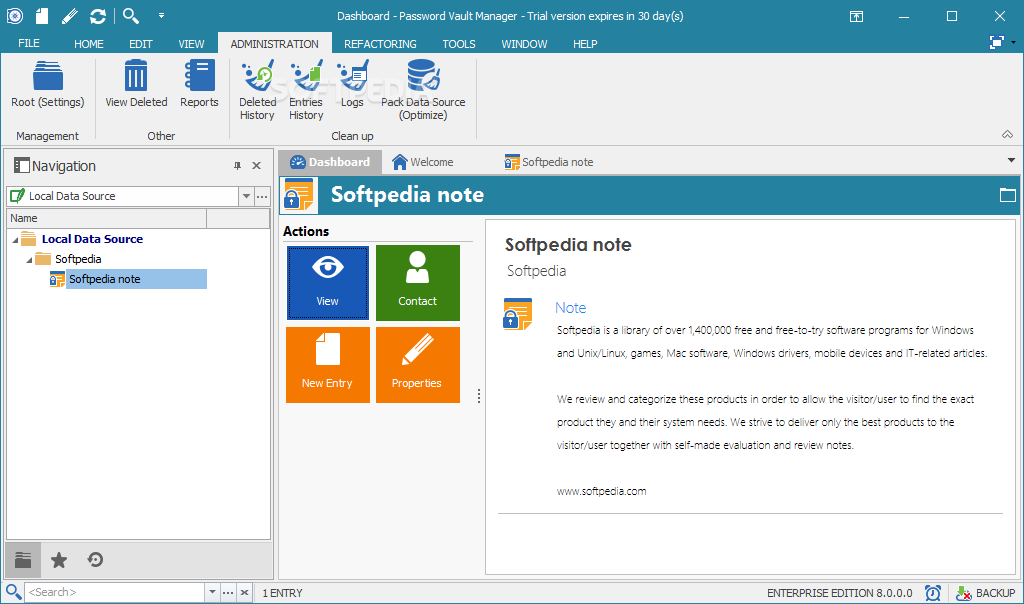
Task: Collapse the ribbon with the chevron
Action: point(1008,135)
